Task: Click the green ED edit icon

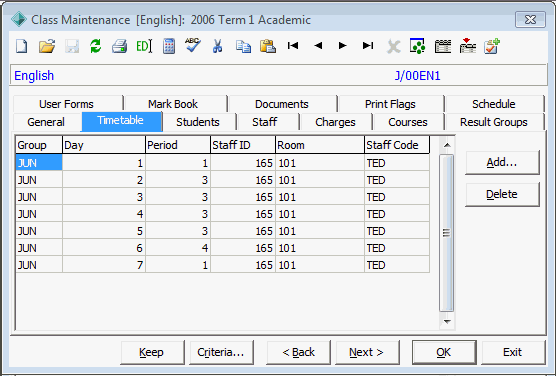Action: 144,46
